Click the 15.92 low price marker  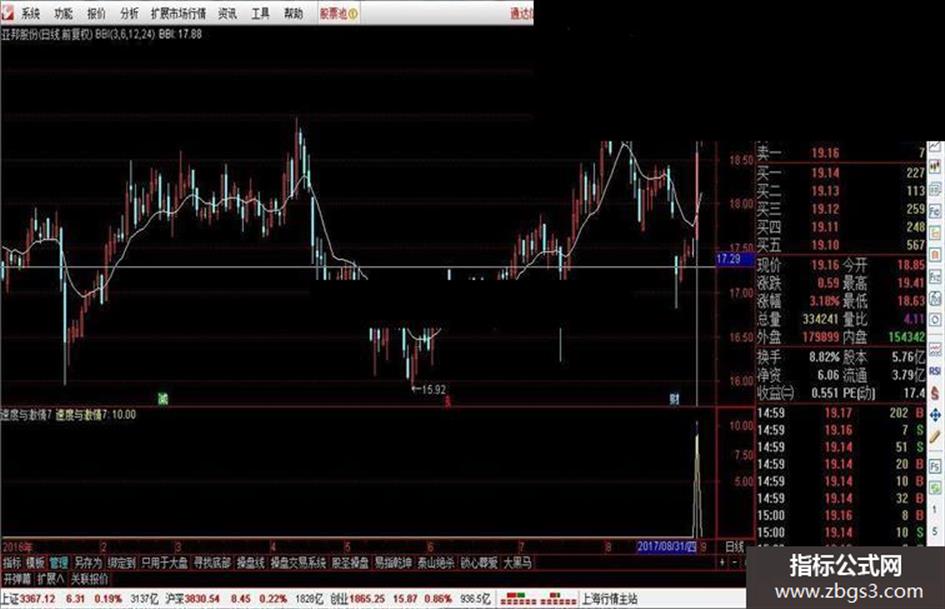click(x=429, y=390)
